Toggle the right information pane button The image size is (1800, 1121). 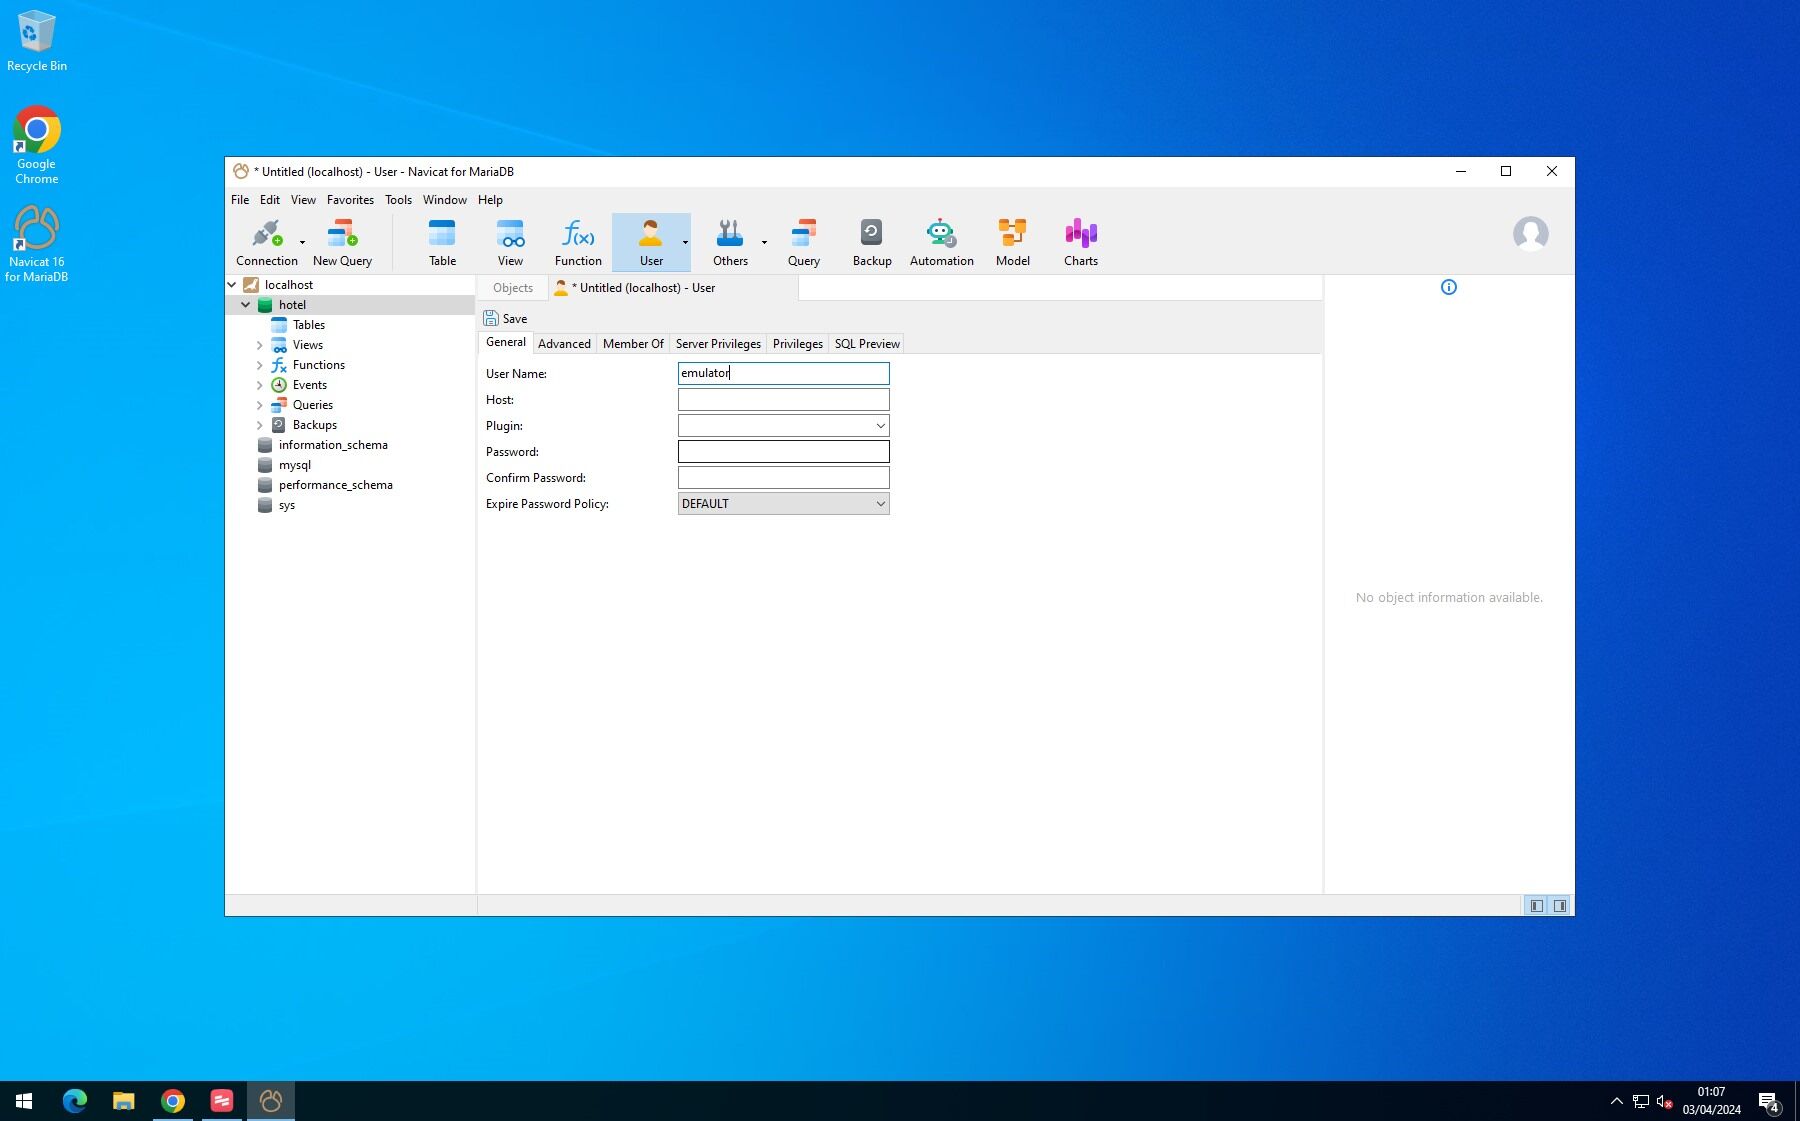pyautogui.click(x=1560, y=906)
